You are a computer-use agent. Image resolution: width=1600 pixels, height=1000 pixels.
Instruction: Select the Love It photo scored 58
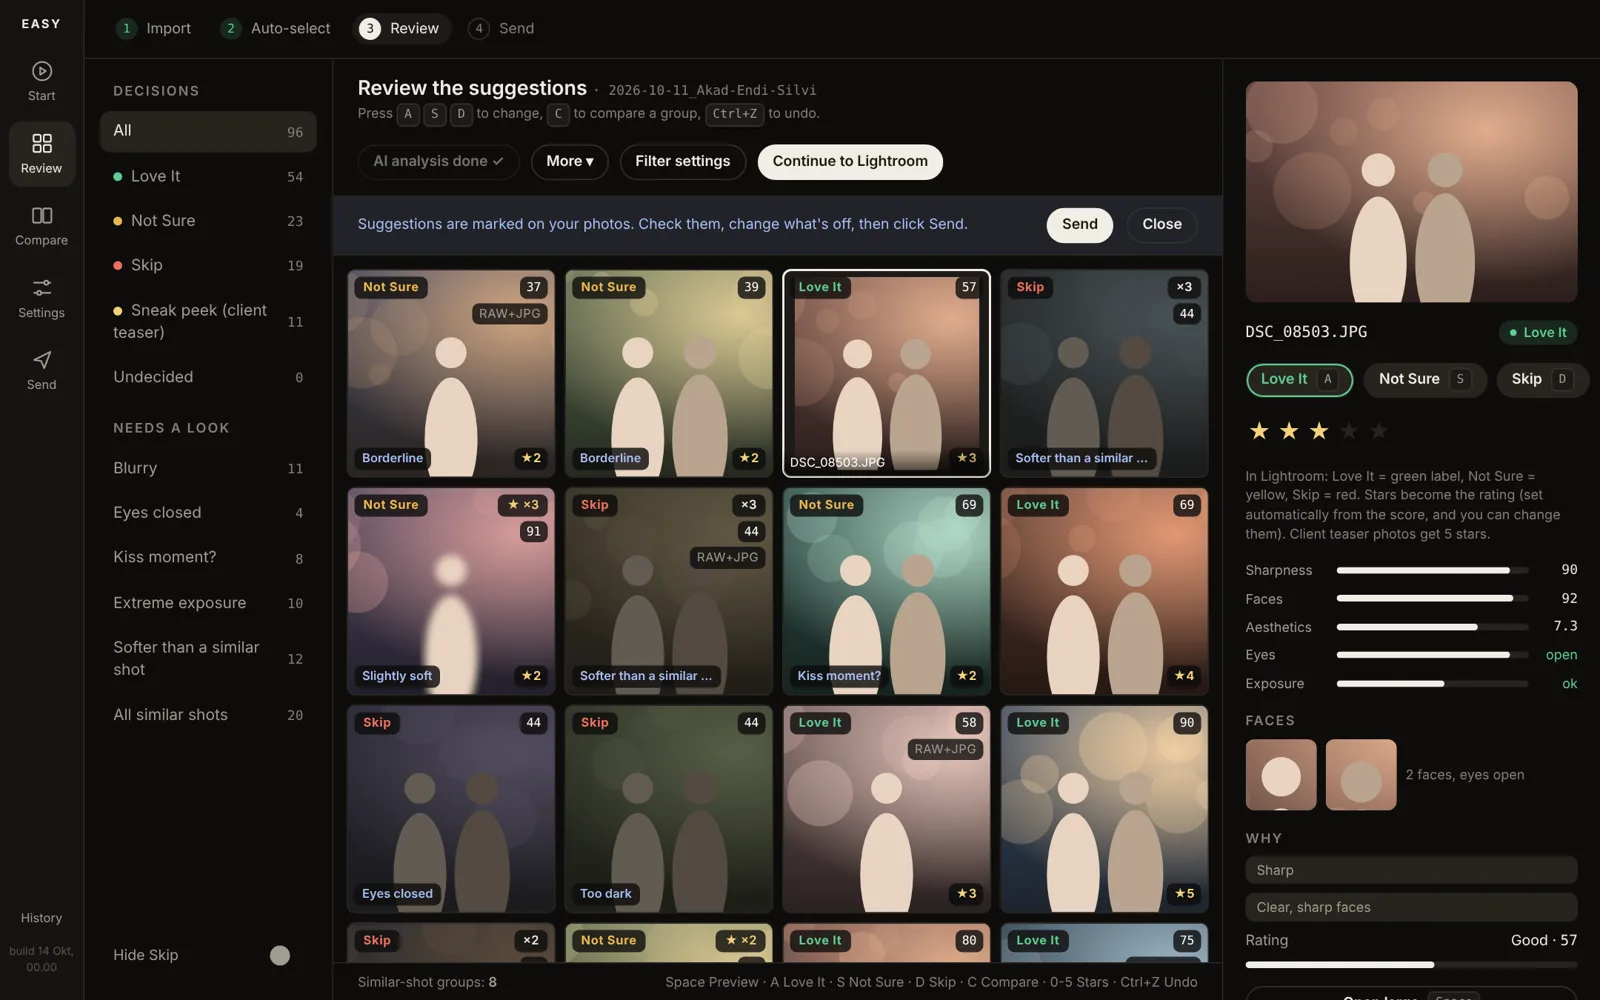tap(886, 809)
